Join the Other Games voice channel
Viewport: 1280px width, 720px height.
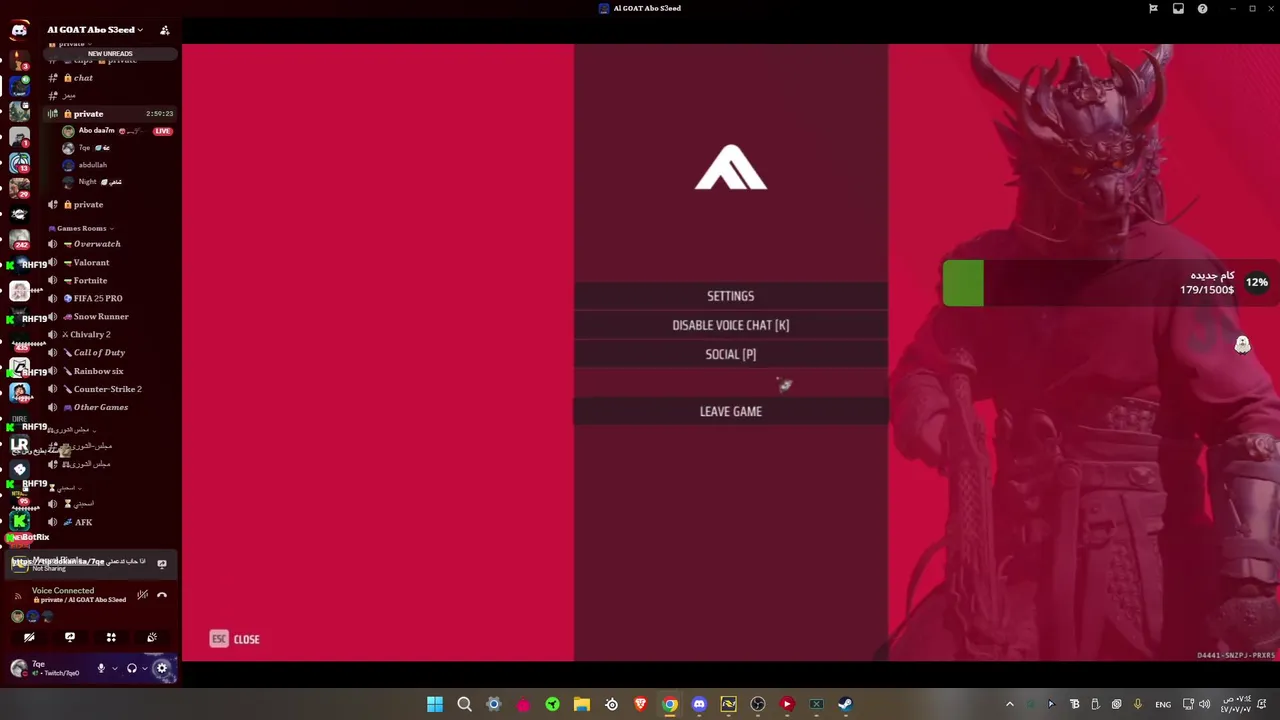(110, 407)
